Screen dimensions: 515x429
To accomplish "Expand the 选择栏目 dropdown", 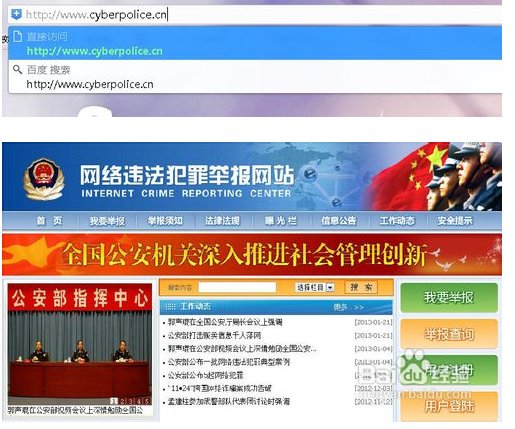I will click(315, 287).
